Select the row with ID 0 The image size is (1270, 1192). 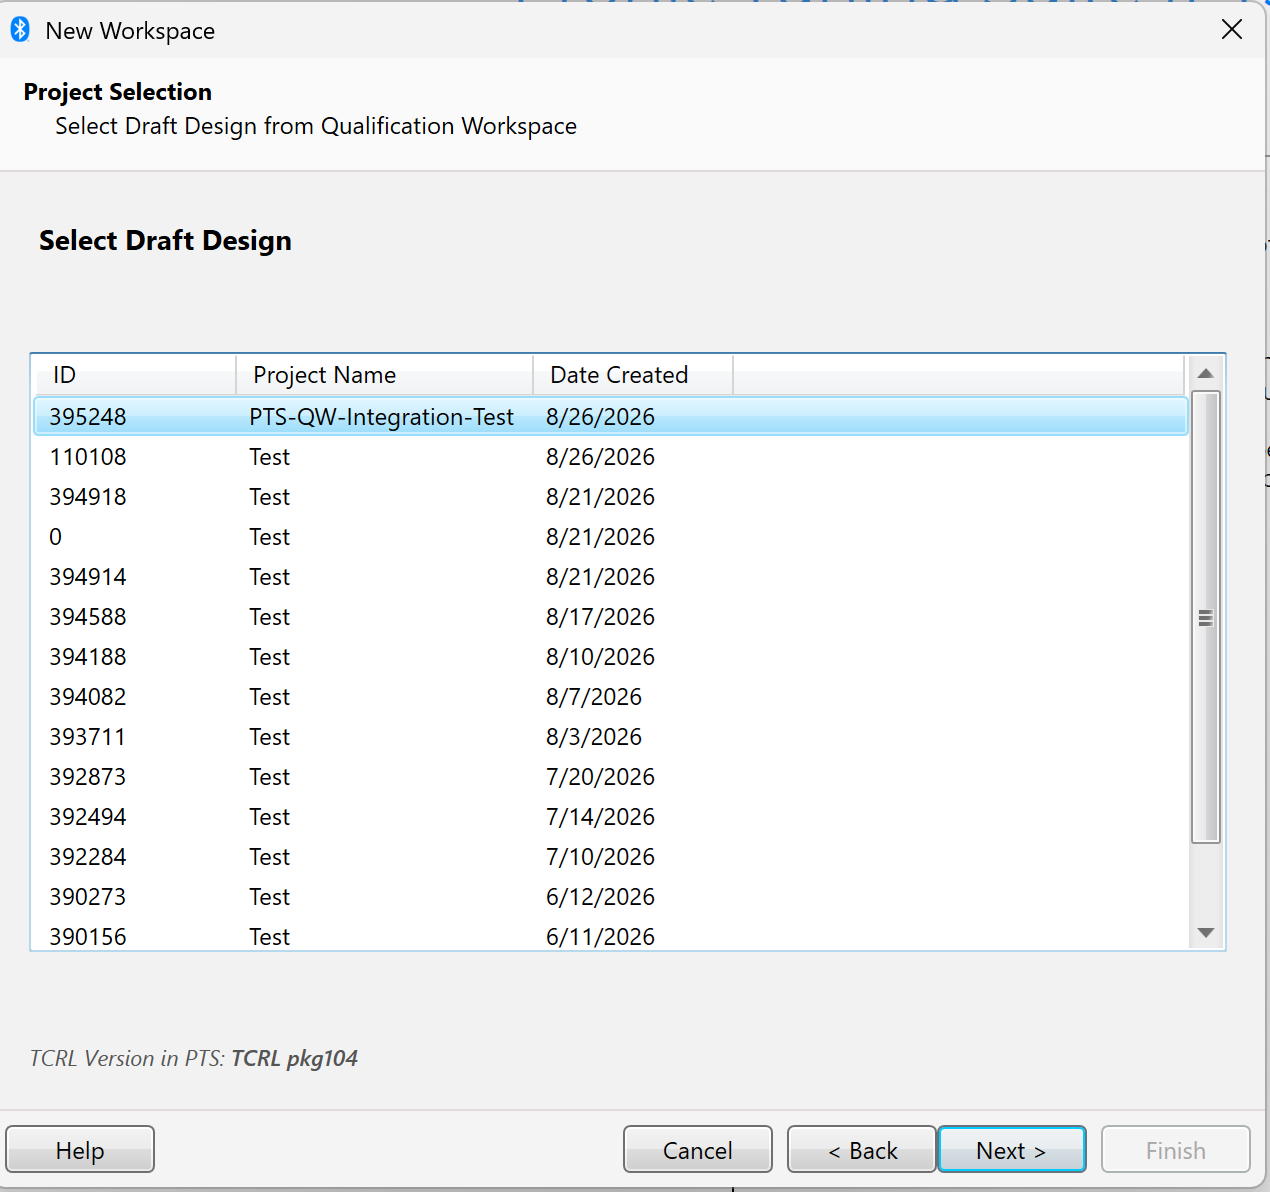(610, 537)
